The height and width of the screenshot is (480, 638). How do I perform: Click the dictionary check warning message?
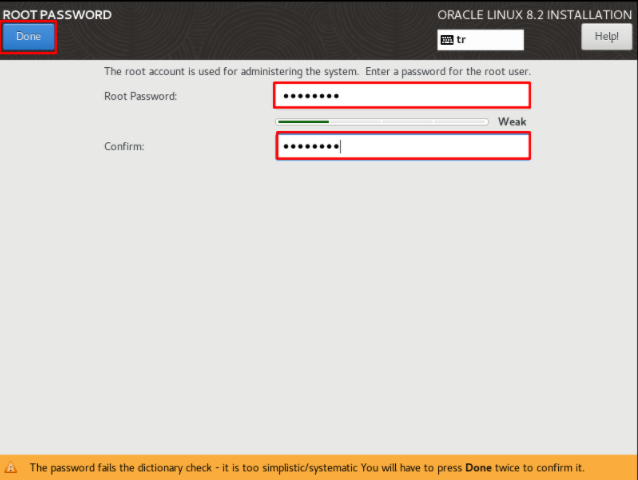[307, 468]
